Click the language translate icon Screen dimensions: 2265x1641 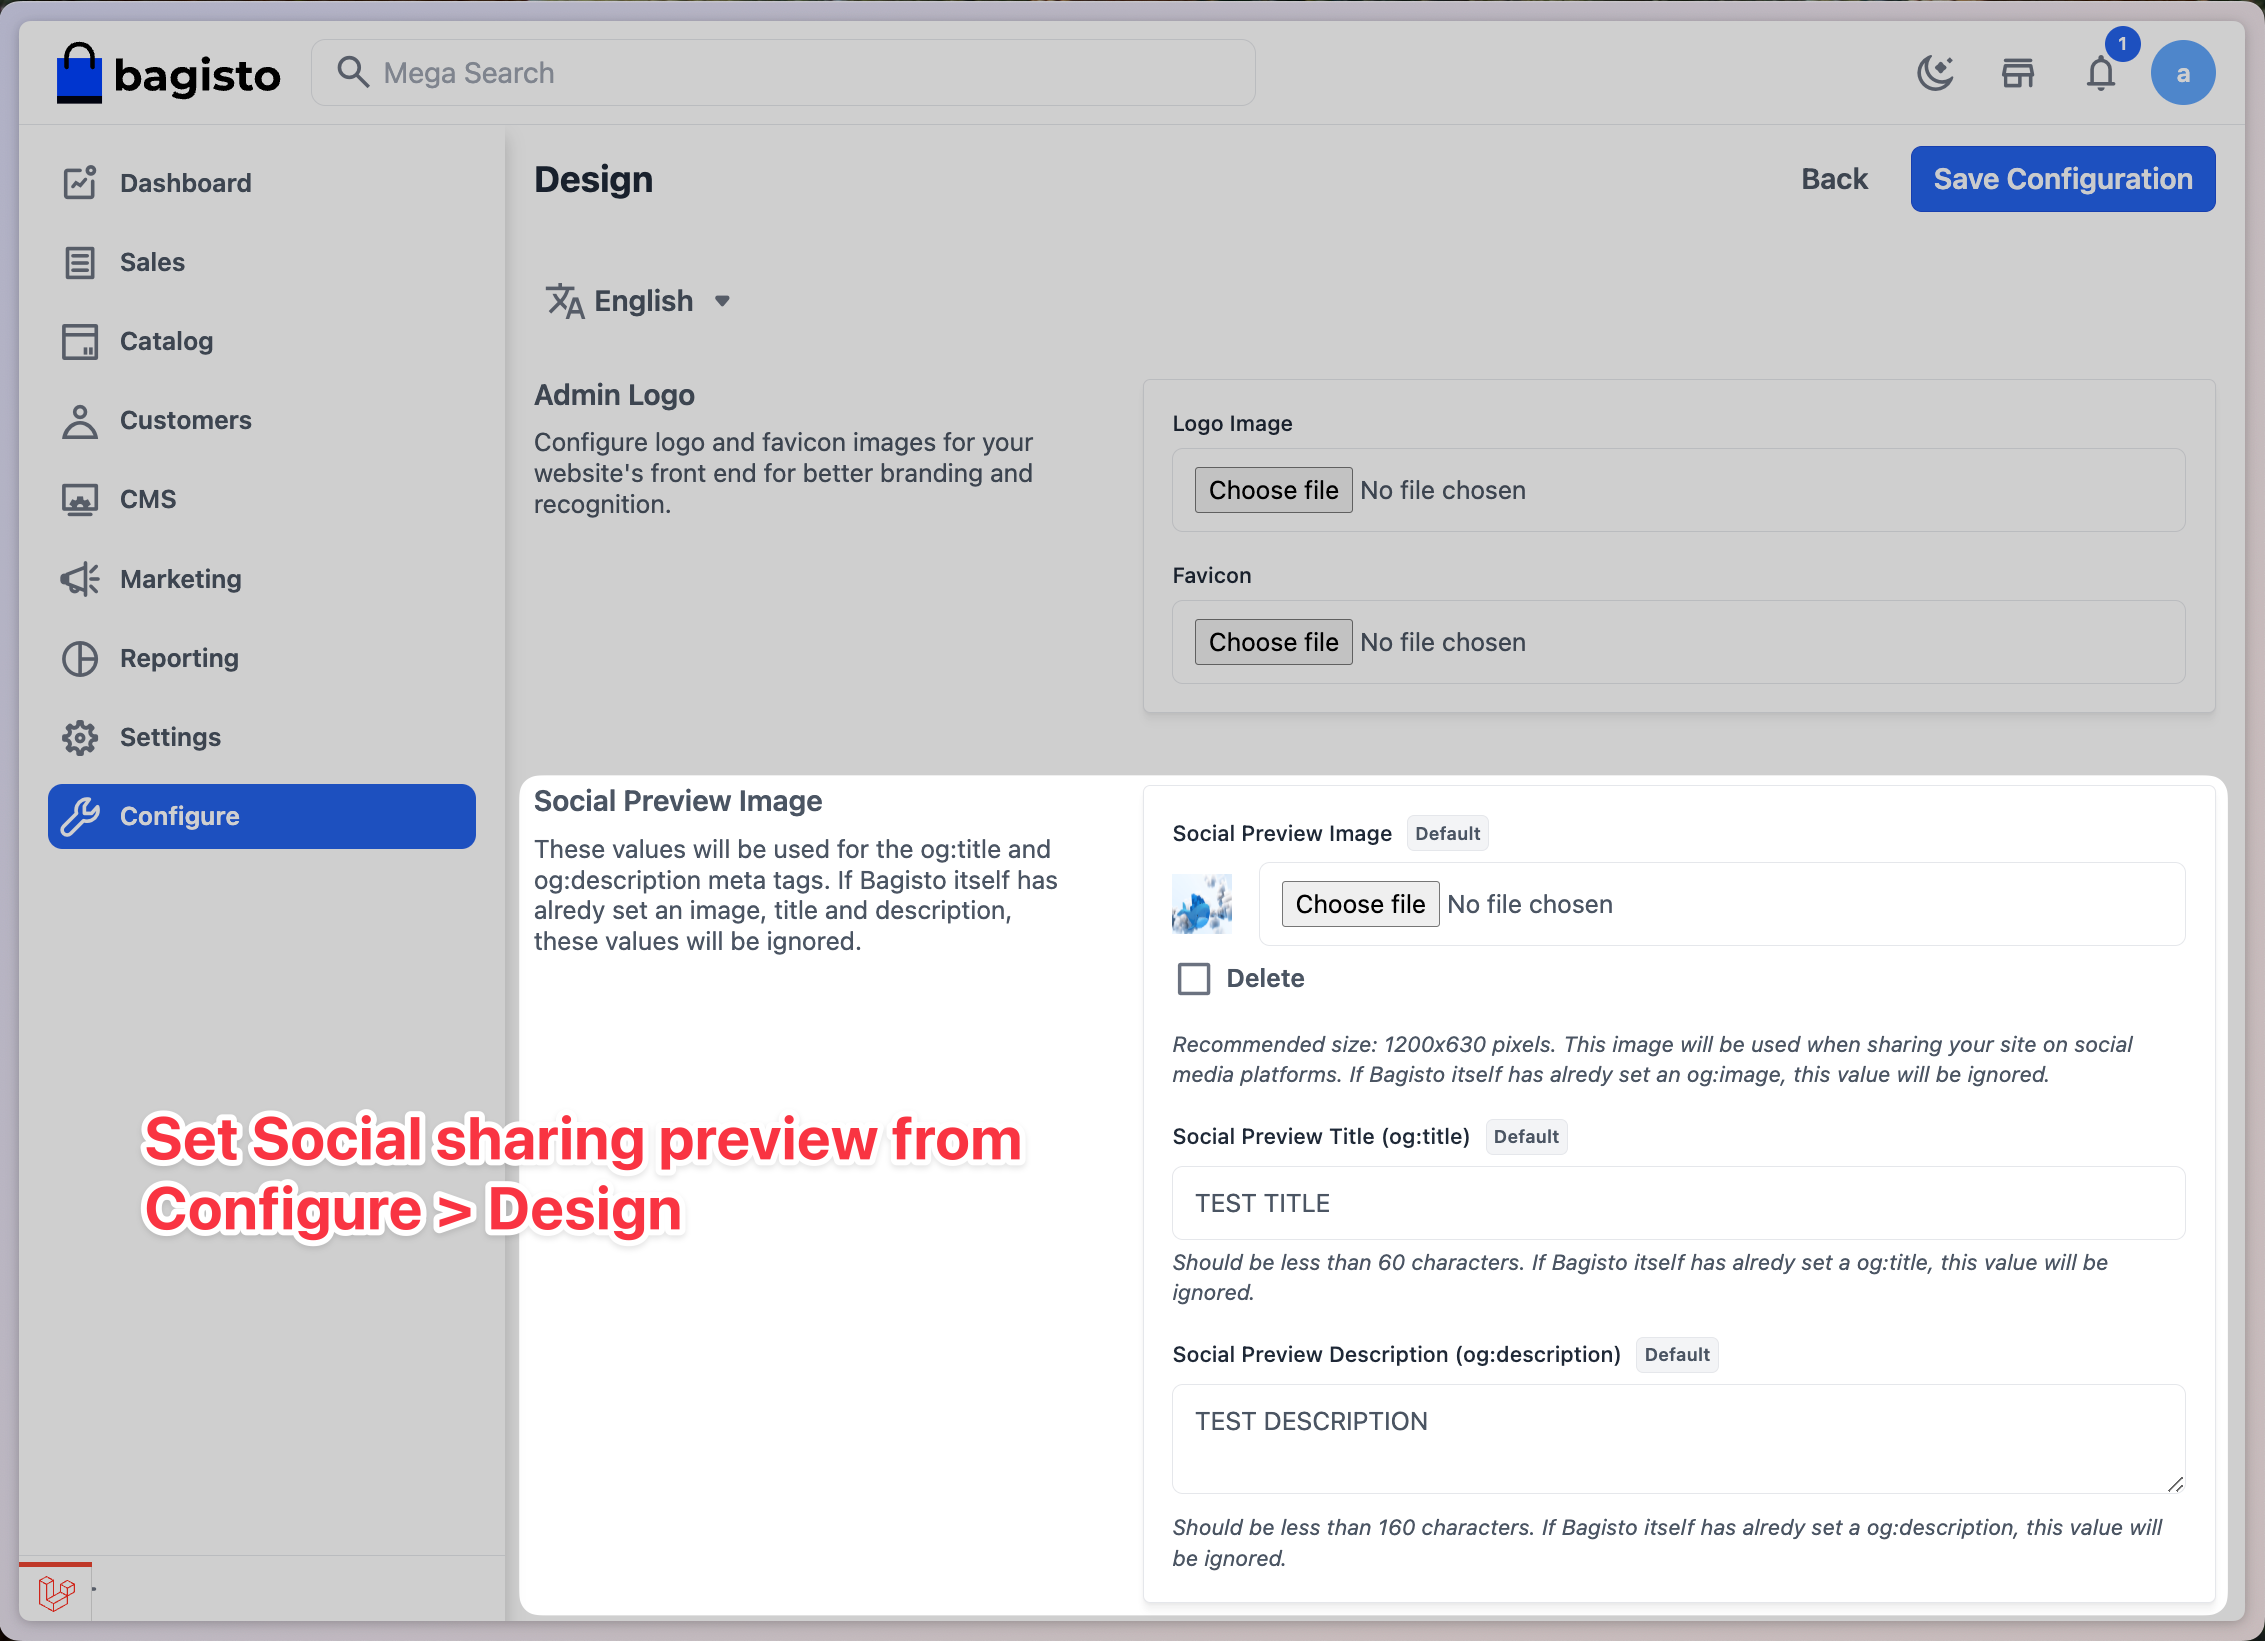[564, 301]
